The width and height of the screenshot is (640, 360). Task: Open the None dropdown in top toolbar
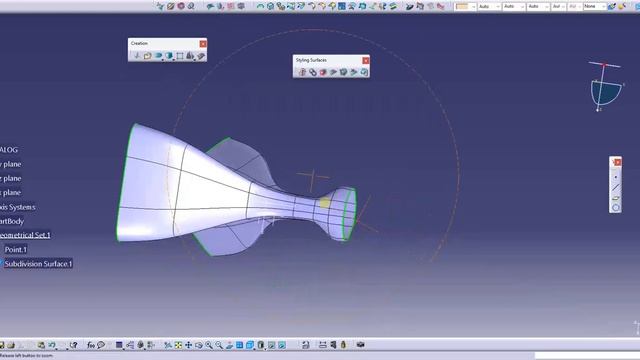coord(595,6)
